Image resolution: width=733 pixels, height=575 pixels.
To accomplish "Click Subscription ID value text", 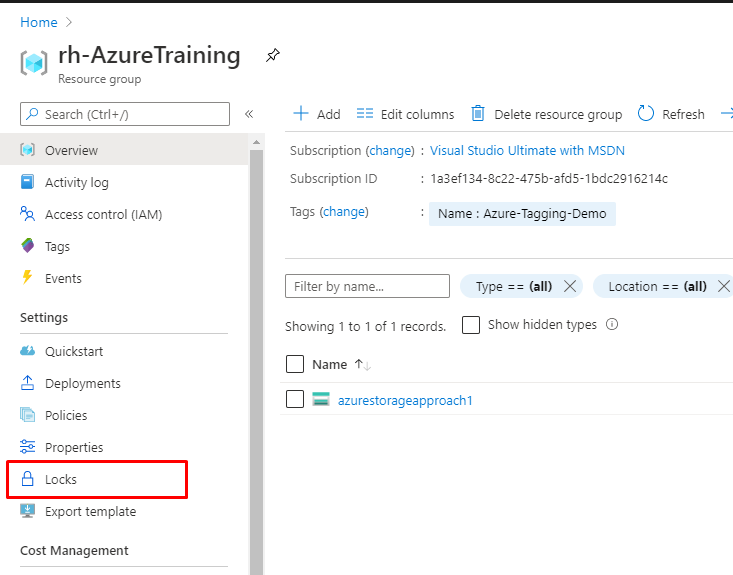I will pyautogui.click(x=549, y=179).
